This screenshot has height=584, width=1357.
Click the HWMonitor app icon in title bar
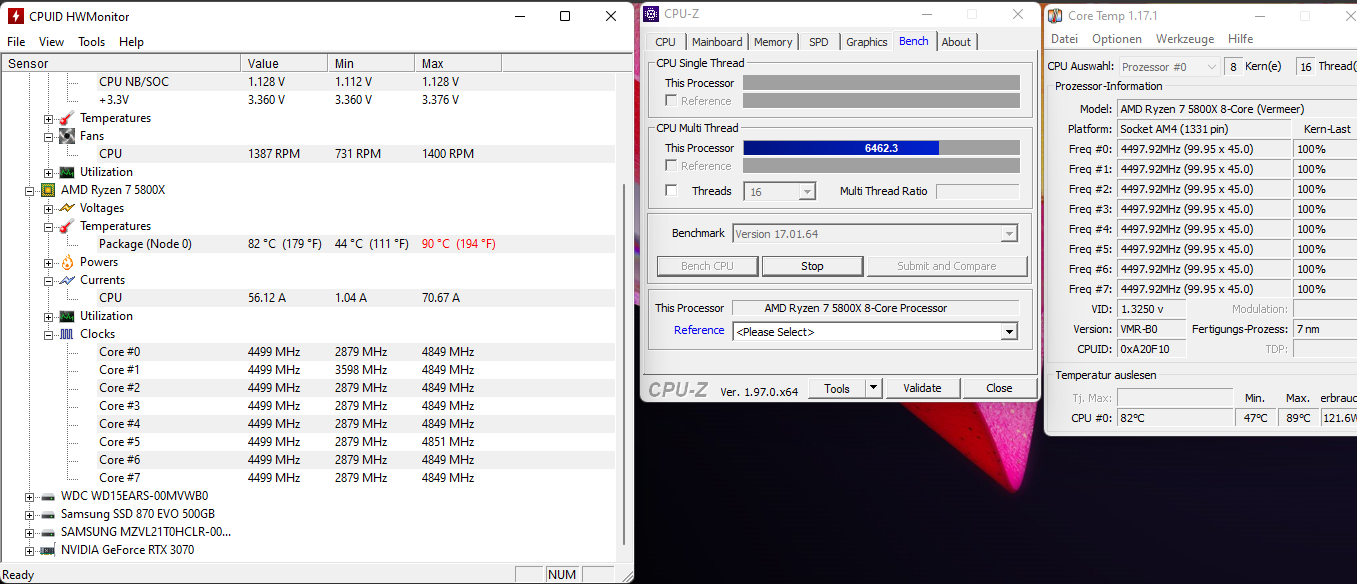click(x=14, y=16)
